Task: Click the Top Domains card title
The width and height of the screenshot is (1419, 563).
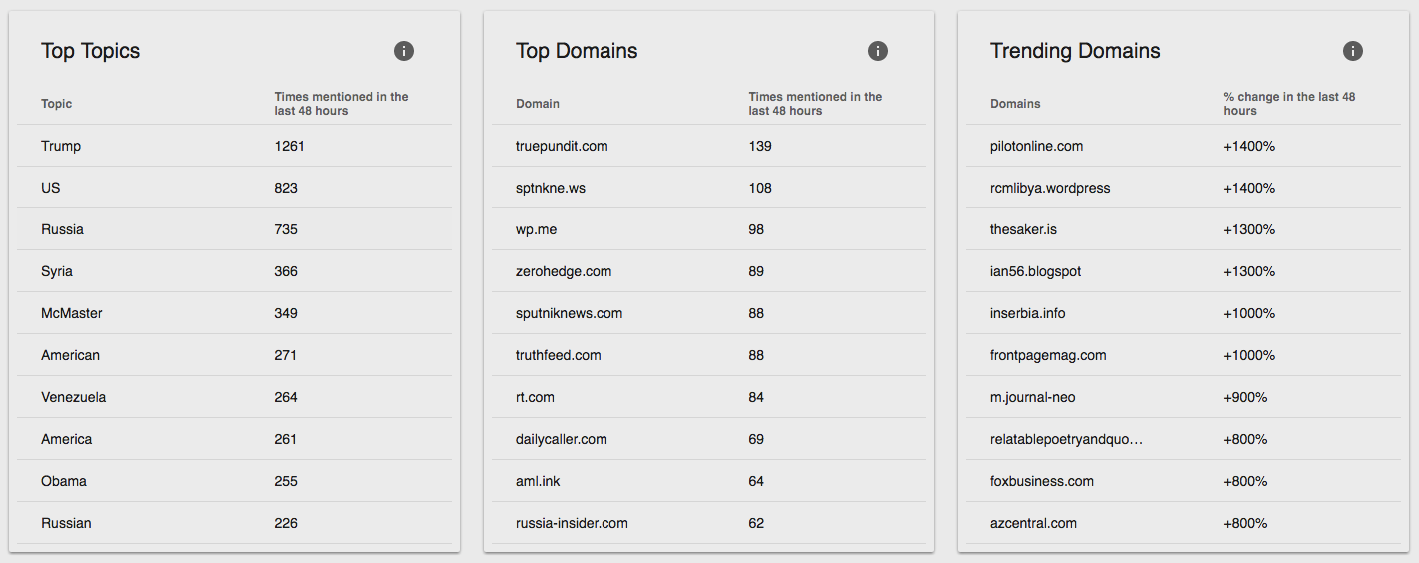Action: click(x=577, y=51)
